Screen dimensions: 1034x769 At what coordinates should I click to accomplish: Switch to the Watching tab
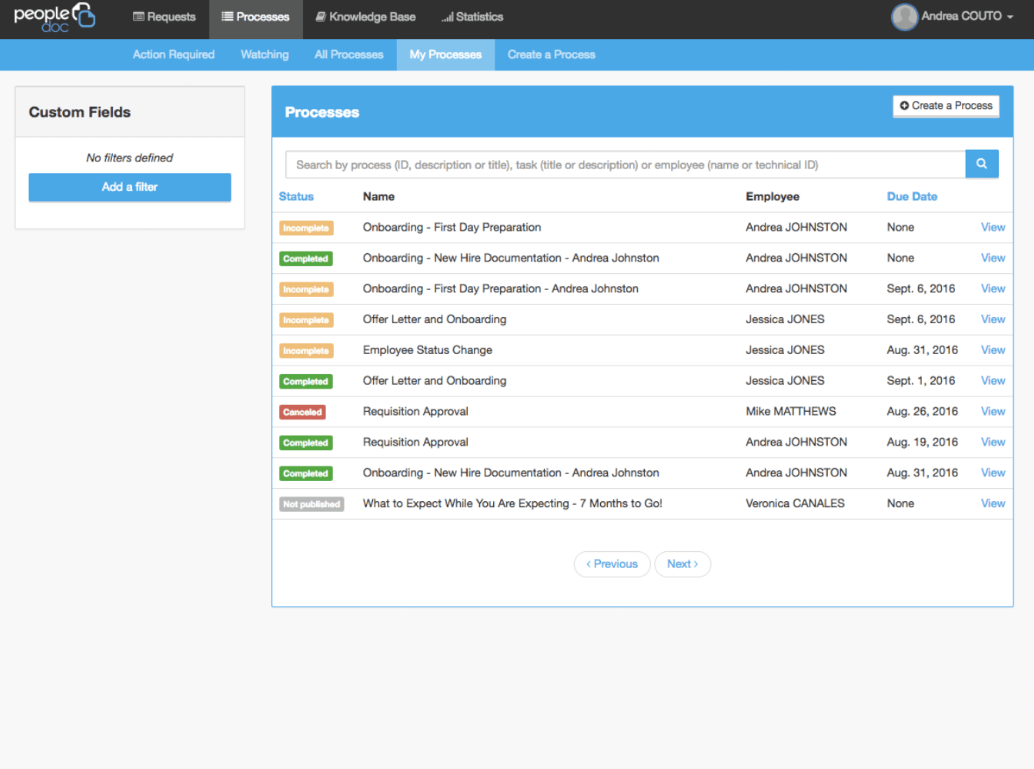[x=264, y=55]
